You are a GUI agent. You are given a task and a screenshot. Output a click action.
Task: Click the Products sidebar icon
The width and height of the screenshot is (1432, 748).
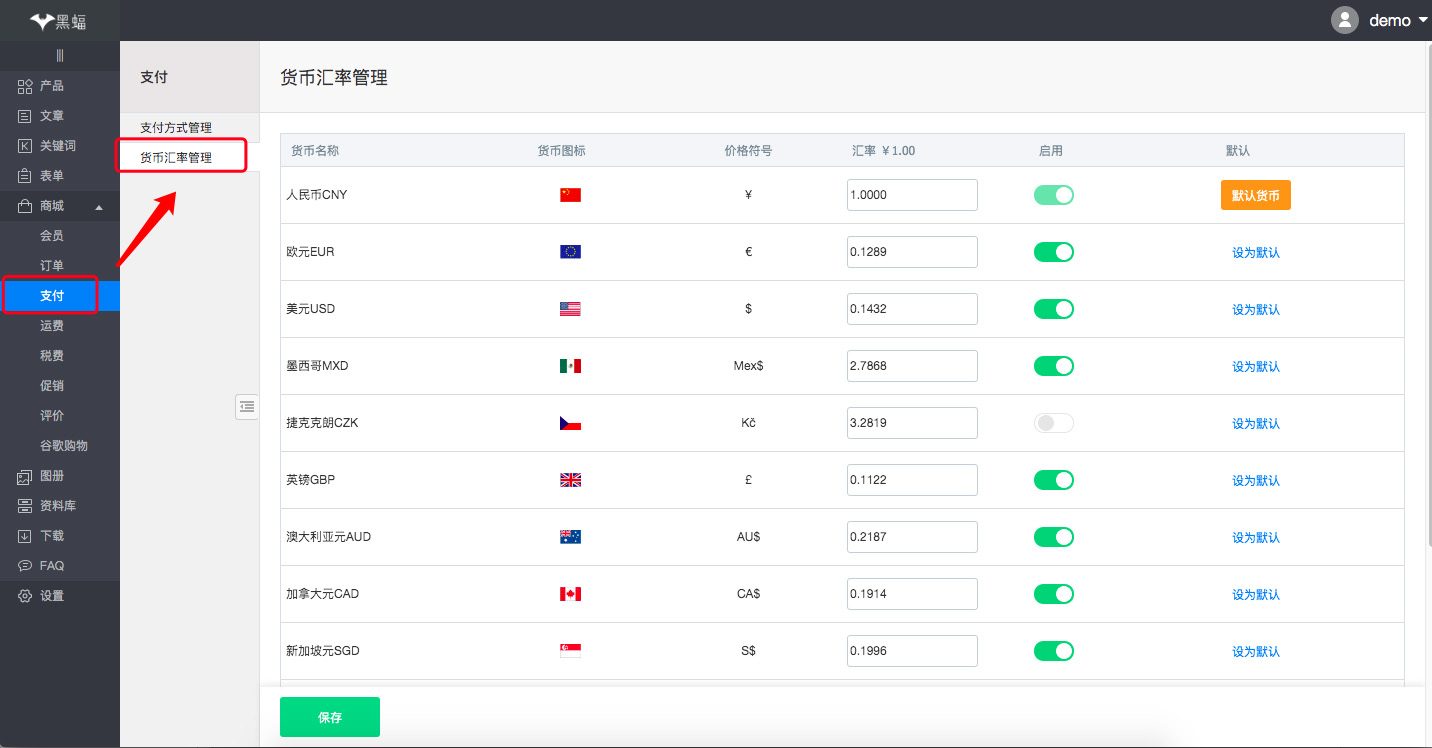(25, 86)
